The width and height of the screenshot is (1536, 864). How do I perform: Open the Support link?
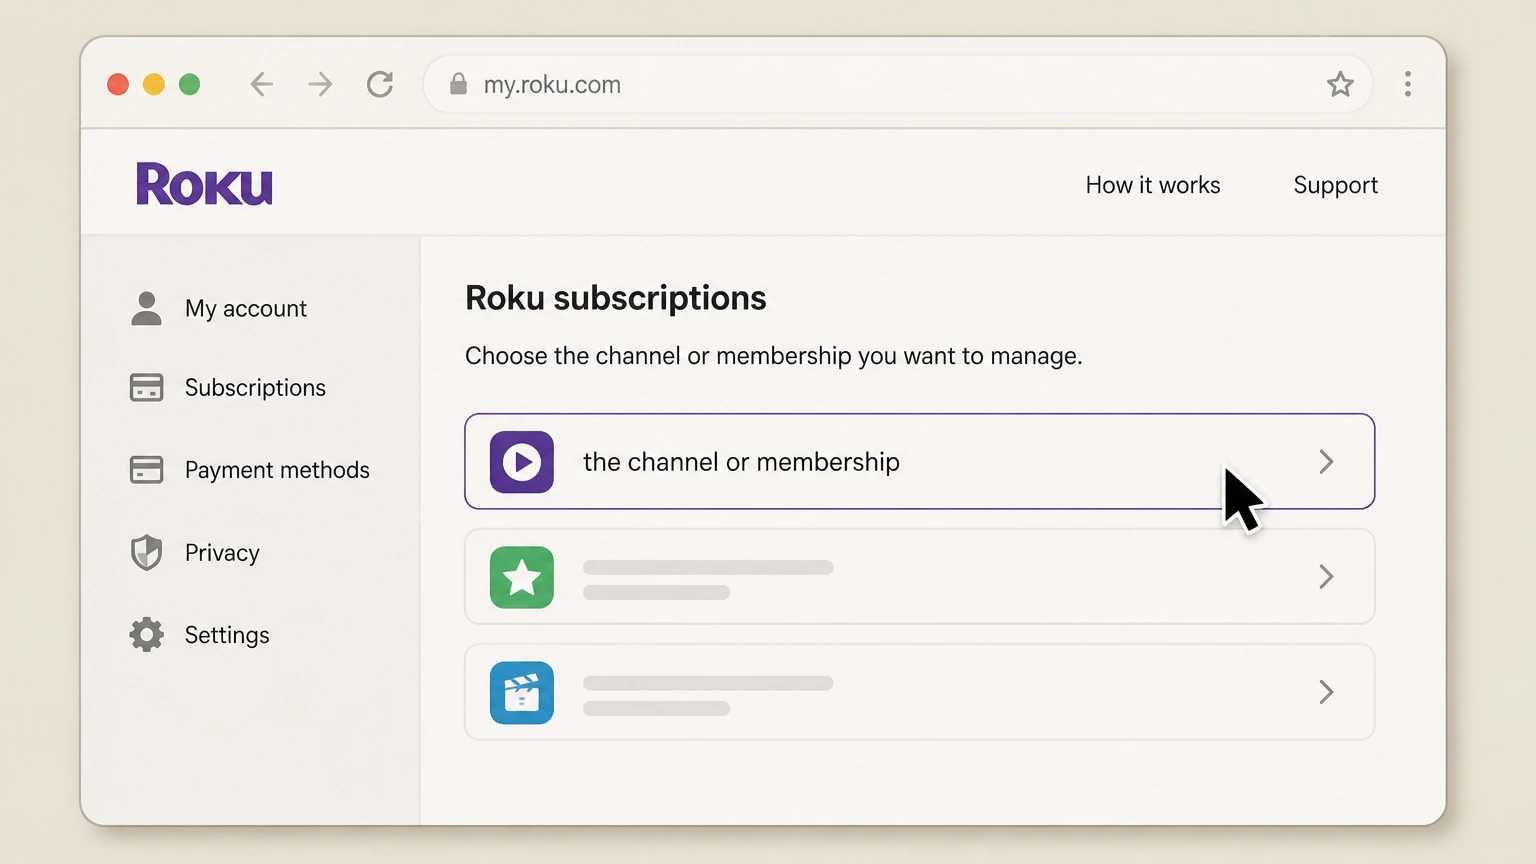click(1336, 186)
